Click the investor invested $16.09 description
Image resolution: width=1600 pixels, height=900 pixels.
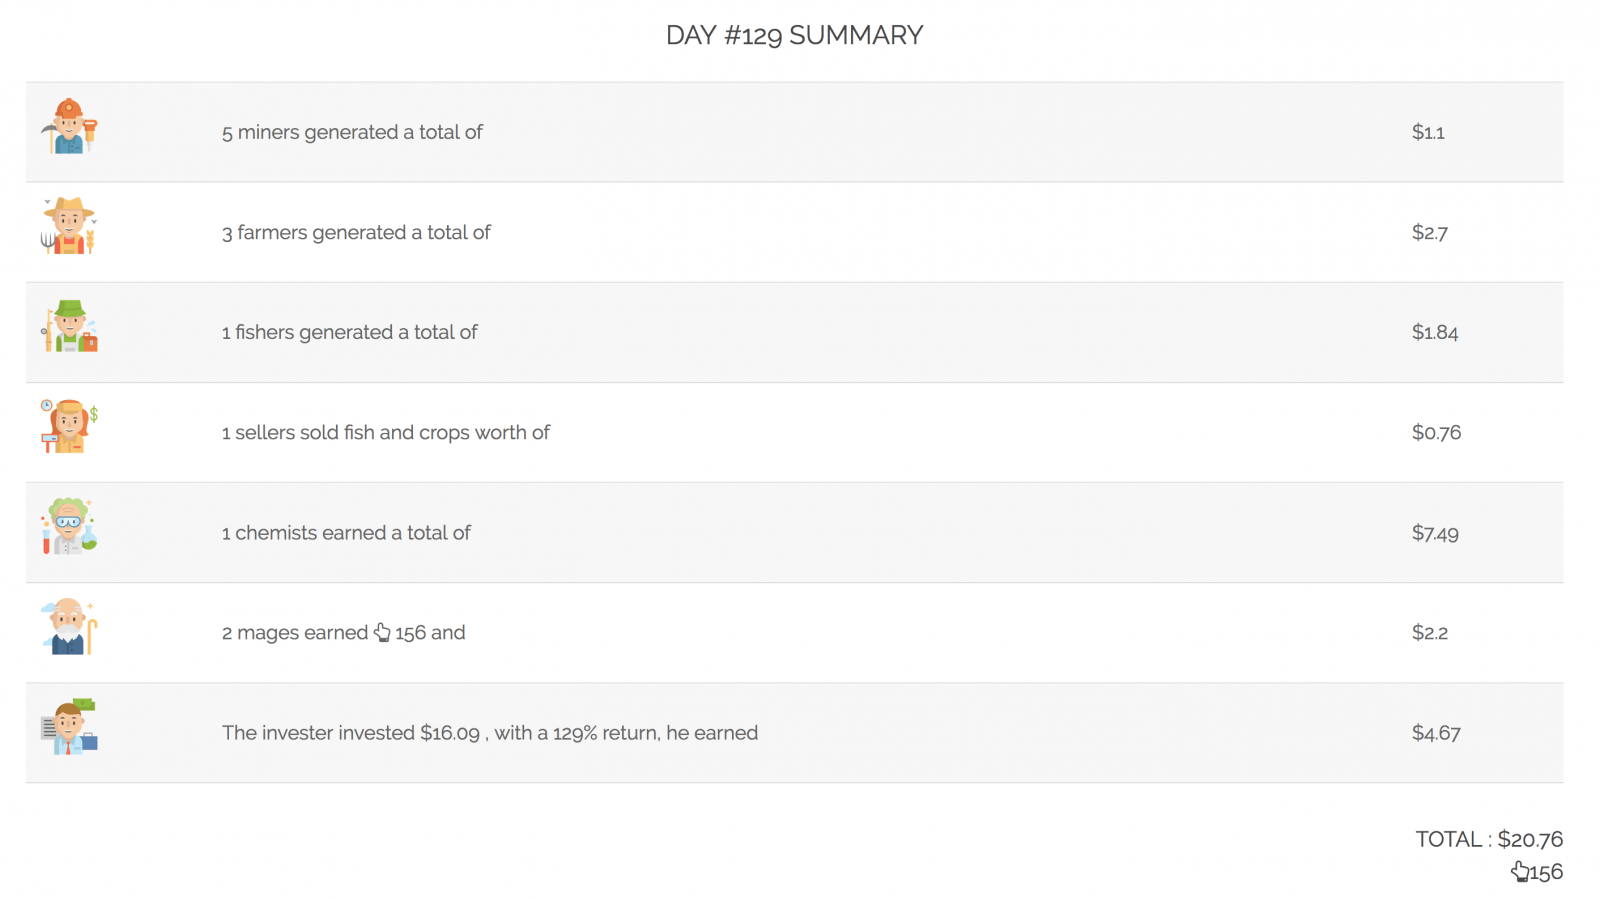tap(490, 733)
